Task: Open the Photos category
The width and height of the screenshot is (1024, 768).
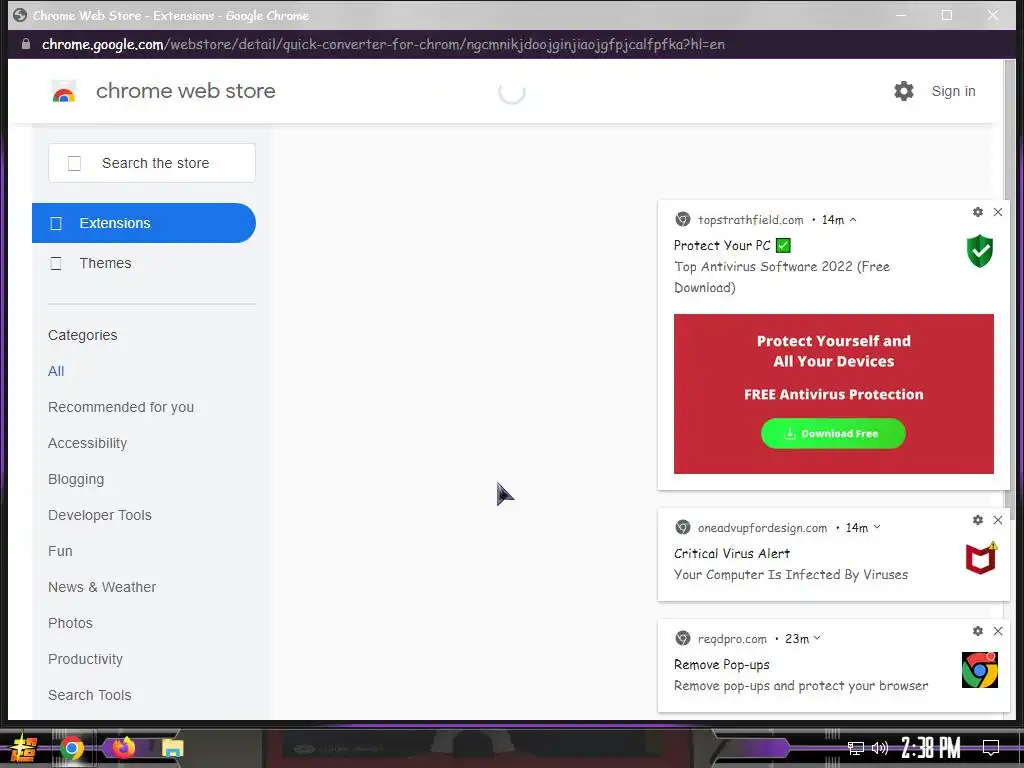Action: [70, 622]
